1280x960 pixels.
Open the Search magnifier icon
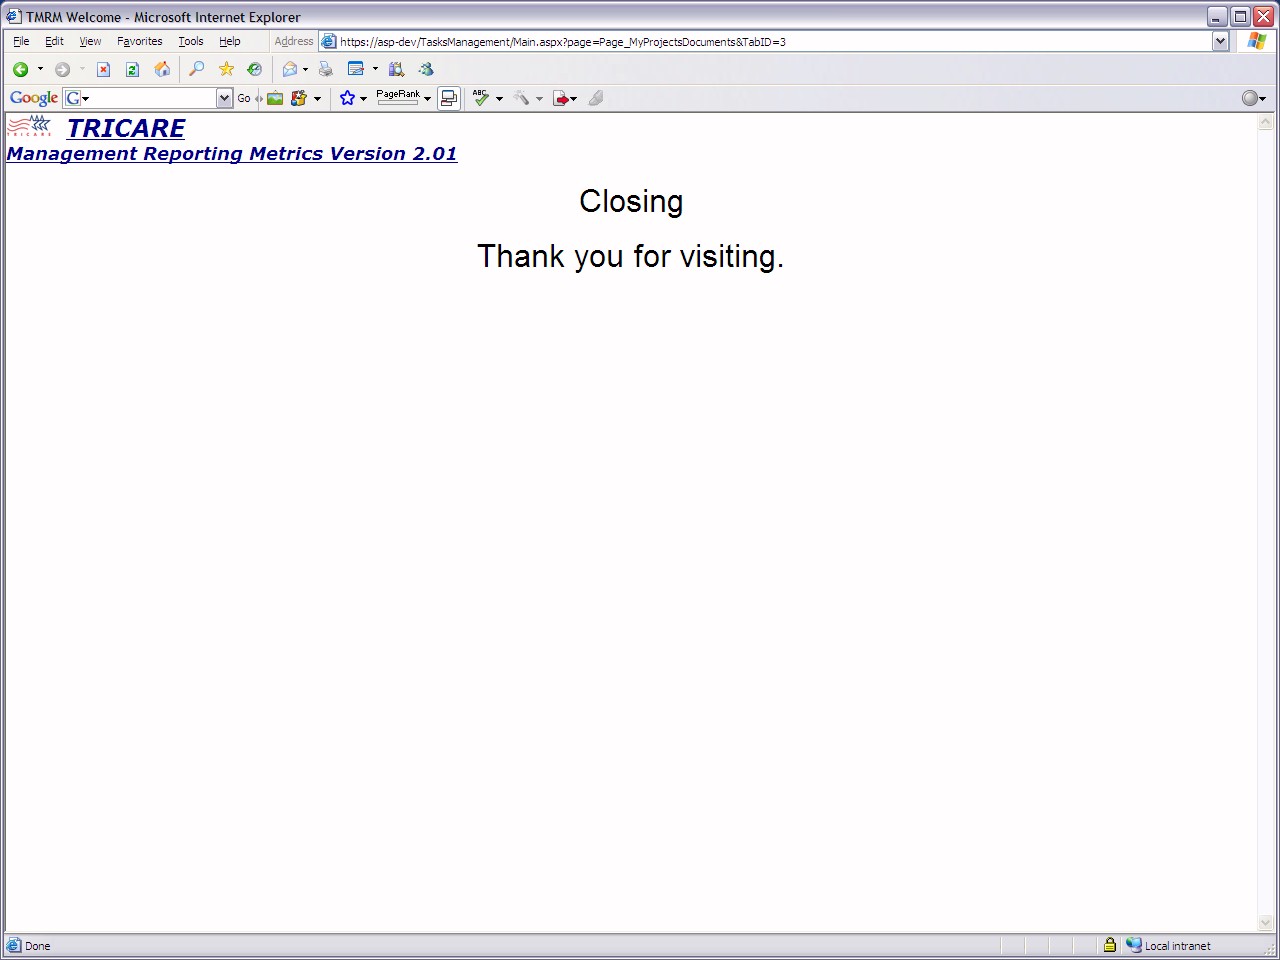pos(197,69)
